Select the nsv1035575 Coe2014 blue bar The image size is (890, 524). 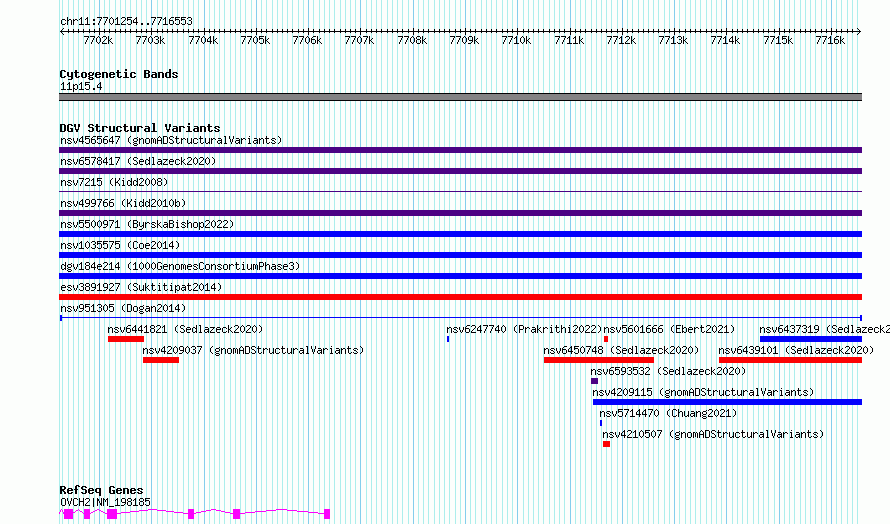click(460, 255)
